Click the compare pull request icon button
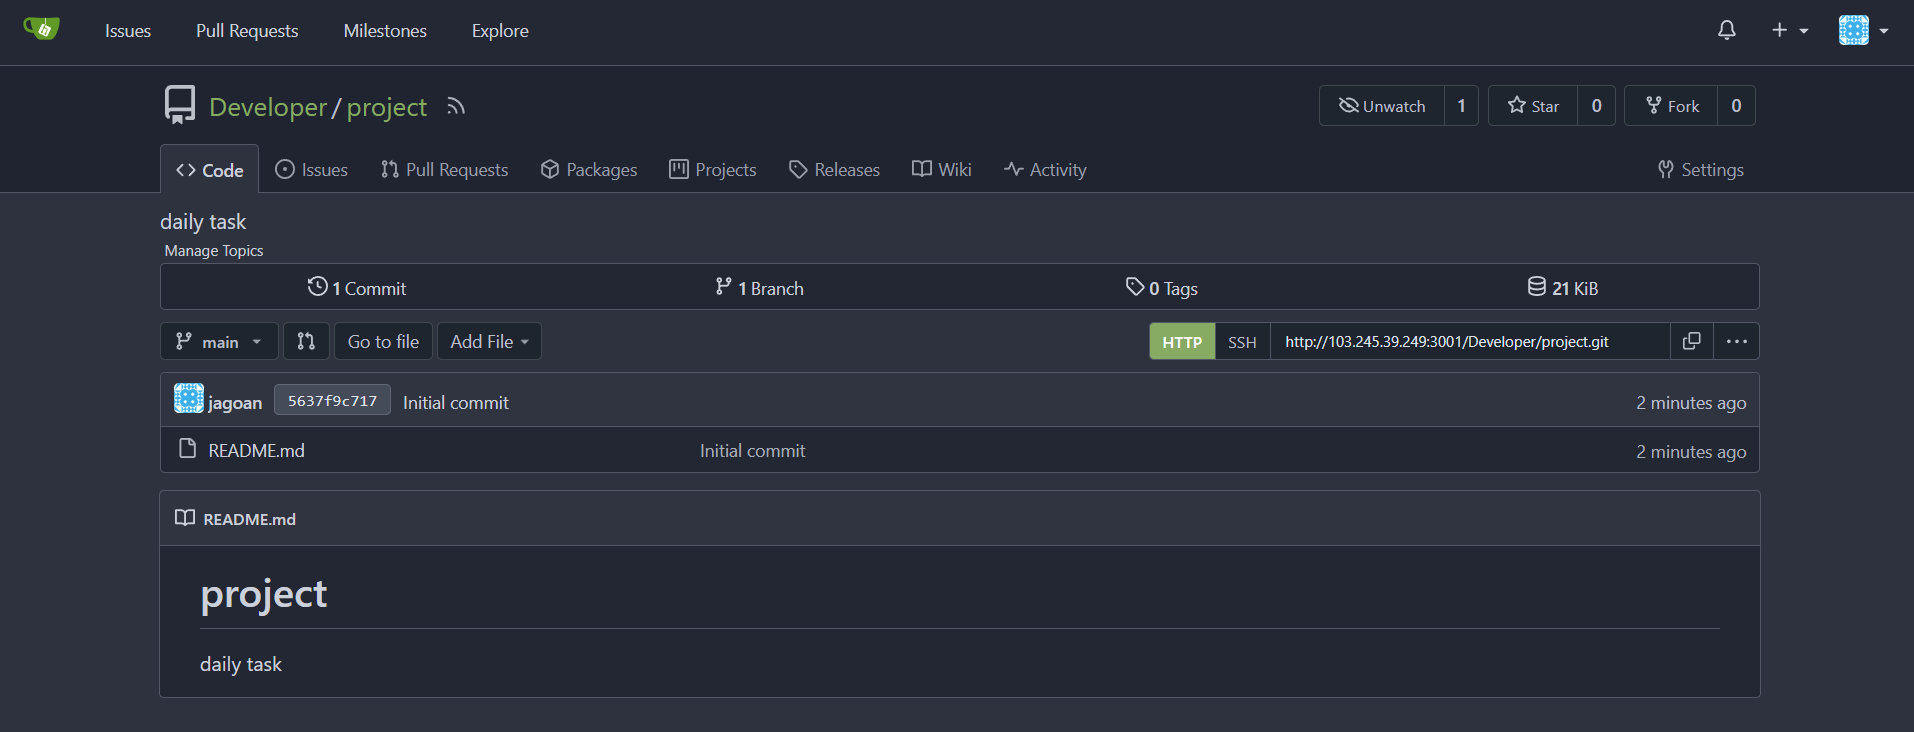This screenshot has height=732, width=1914. 306,342
